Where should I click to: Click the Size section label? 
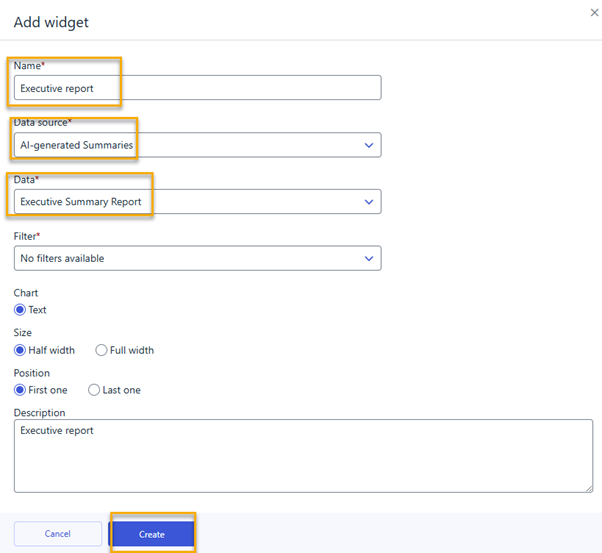(23, 333)
